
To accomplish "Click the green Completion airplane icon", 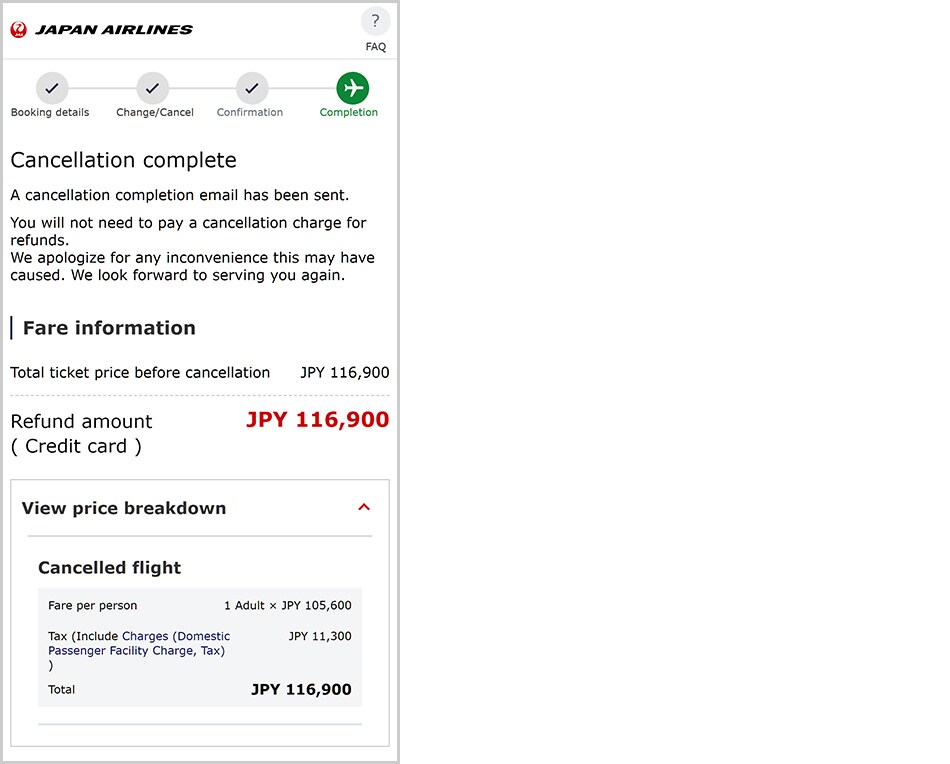I will [x=352, y=88].
